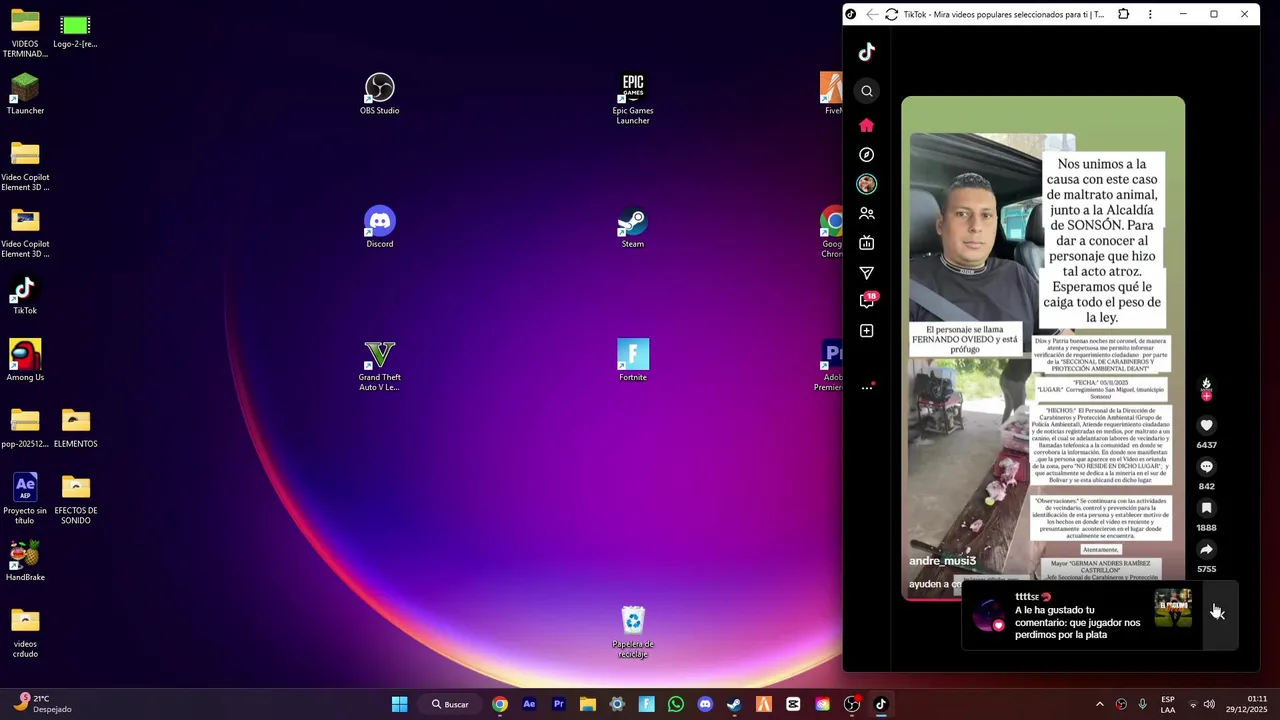Select the ELEMENTOS folder on desktop
This screenshot has height=720, width=1280.
pyautogui.click(x=76, y=427)
